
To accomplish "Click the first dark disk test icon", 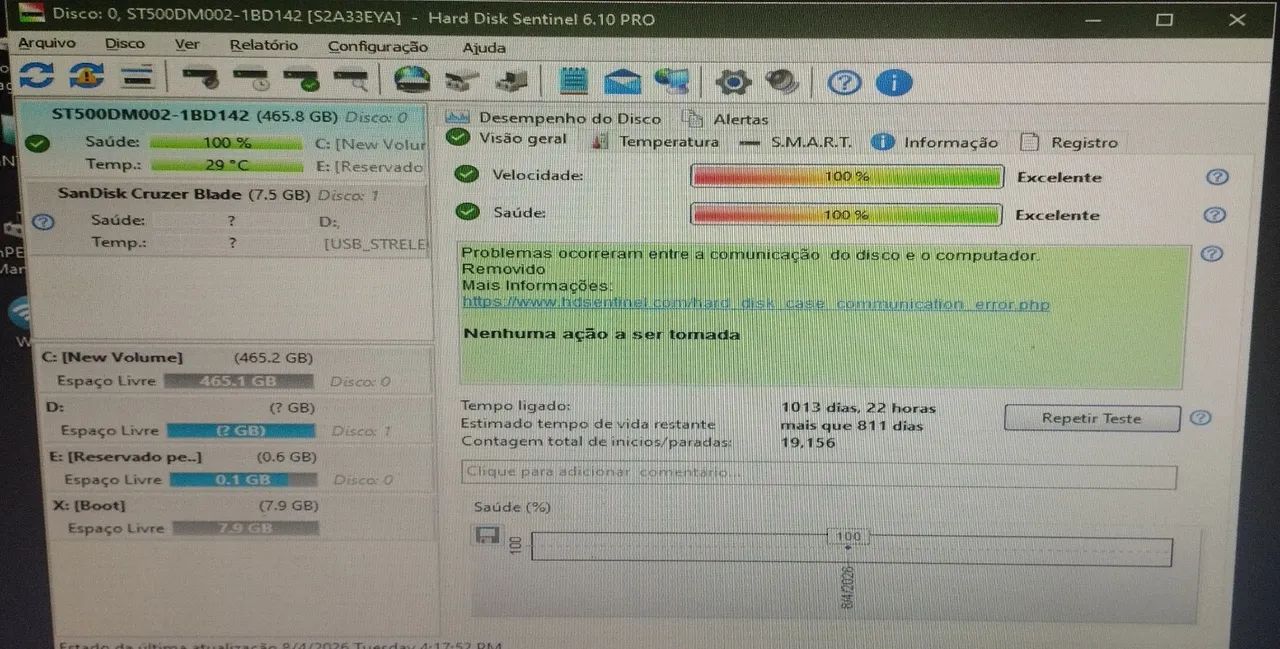I will pos(200,78).
